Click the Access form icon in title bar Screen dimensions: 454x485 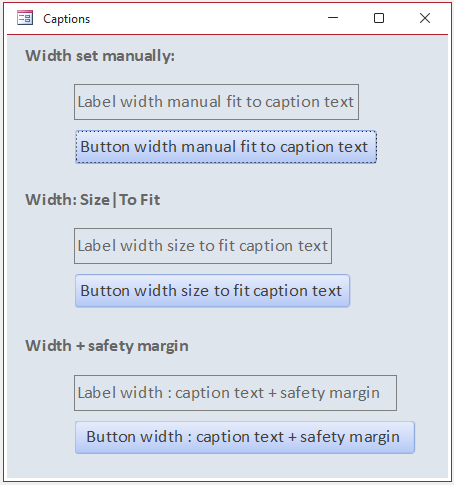tap(25, 18)
